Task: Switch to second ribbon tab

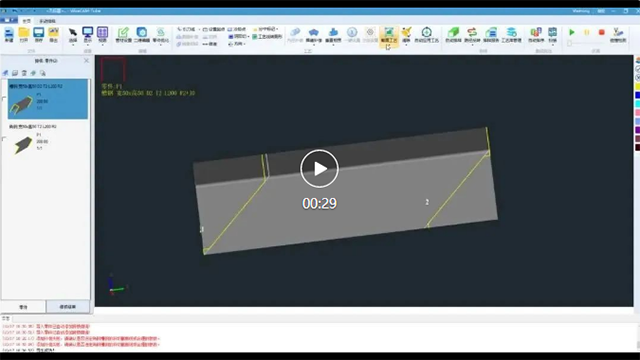Action: pos(47,21)
